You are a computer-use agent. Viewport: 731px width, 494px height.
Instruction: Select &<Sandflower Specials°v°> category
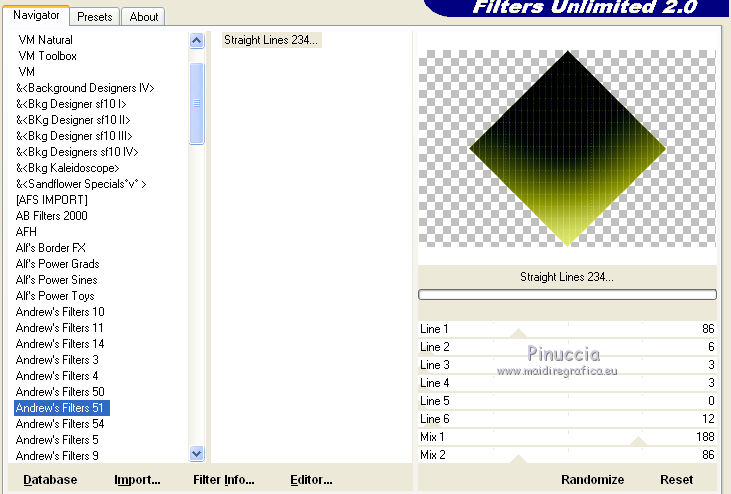pos(81,184)
